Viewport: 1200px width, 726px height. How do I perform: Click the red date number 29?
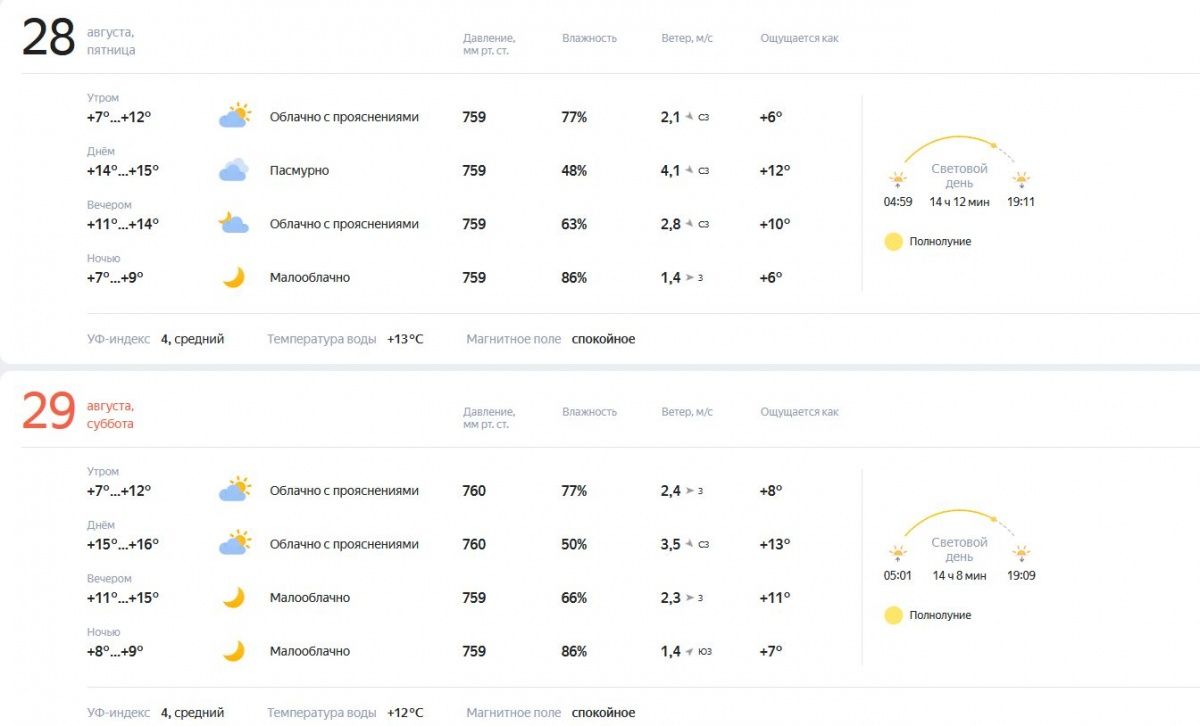pos(49,412)
